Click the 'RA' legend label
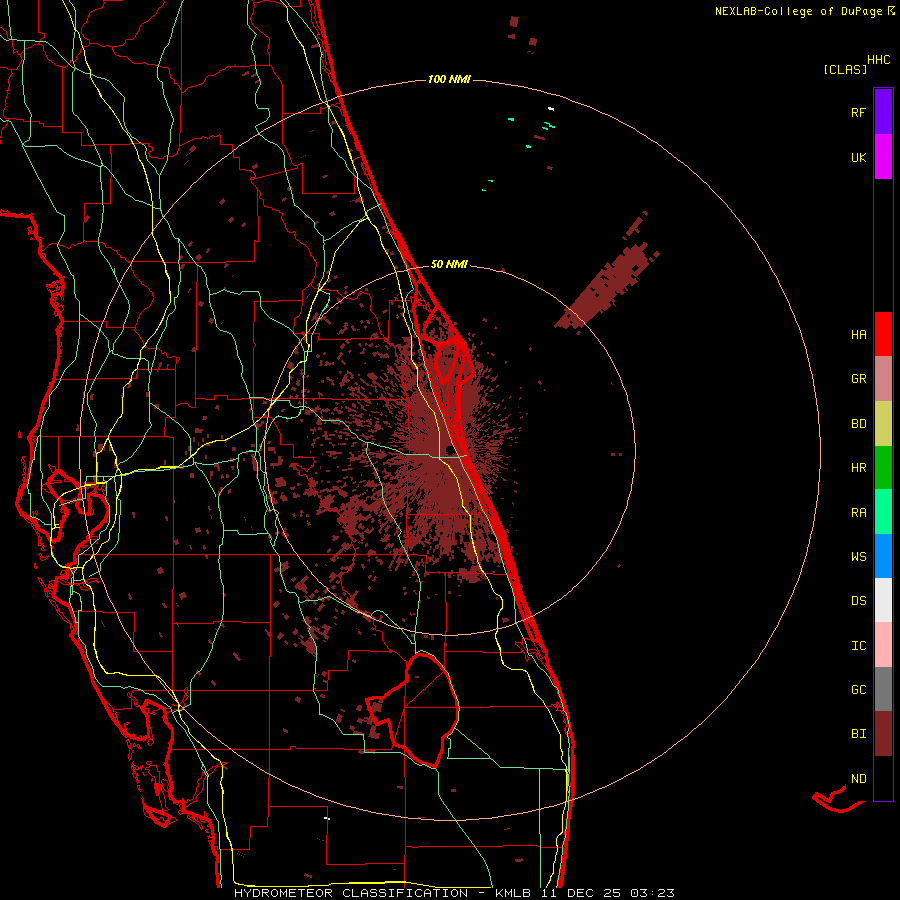Viewport: 900px width, 900px height. pyautogui.click(x=858, y=513)
